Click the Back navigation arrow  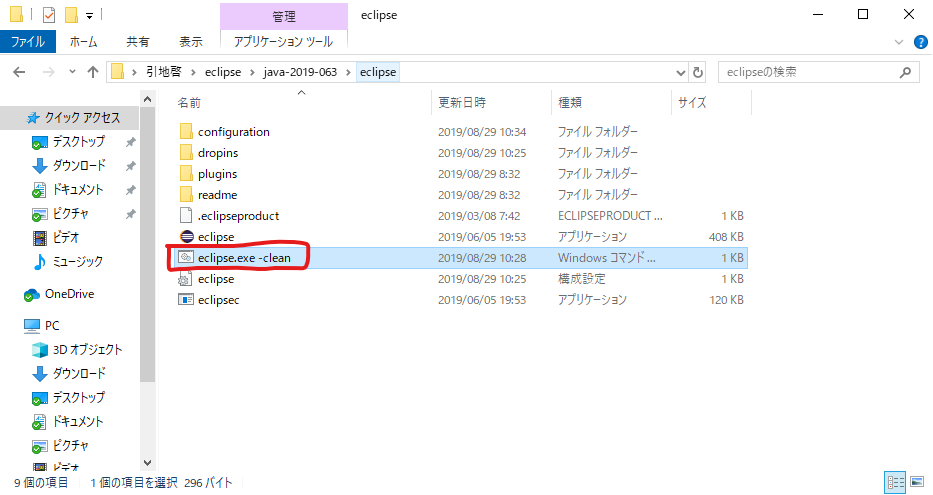click(x=19, y=72)
